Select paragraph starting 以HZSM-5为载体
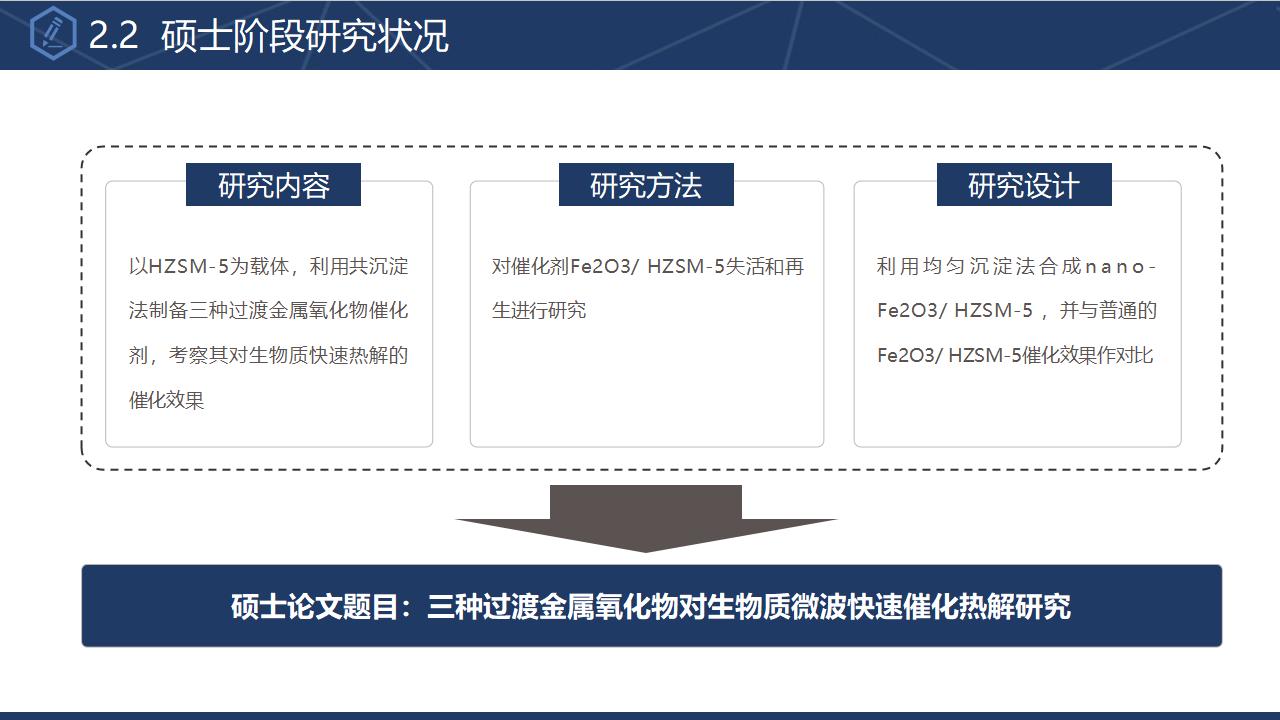Image resolution: width=1280 pixels, height=720 pixels. pyautogui.click(x=269, y=333)
